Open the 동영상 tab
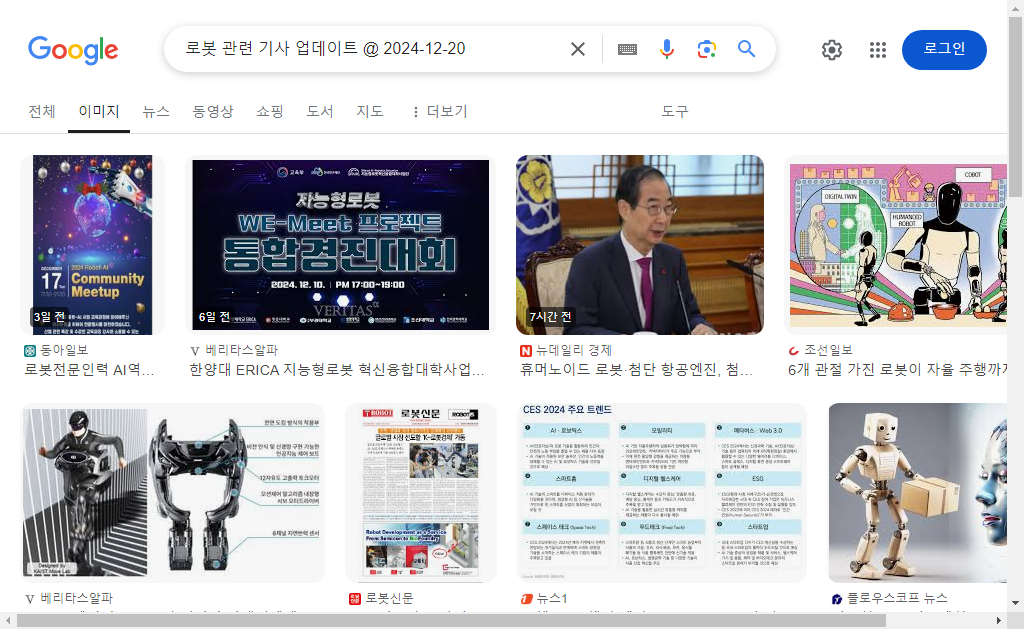This screenshot has width=1024, height=629. [213, 112]
